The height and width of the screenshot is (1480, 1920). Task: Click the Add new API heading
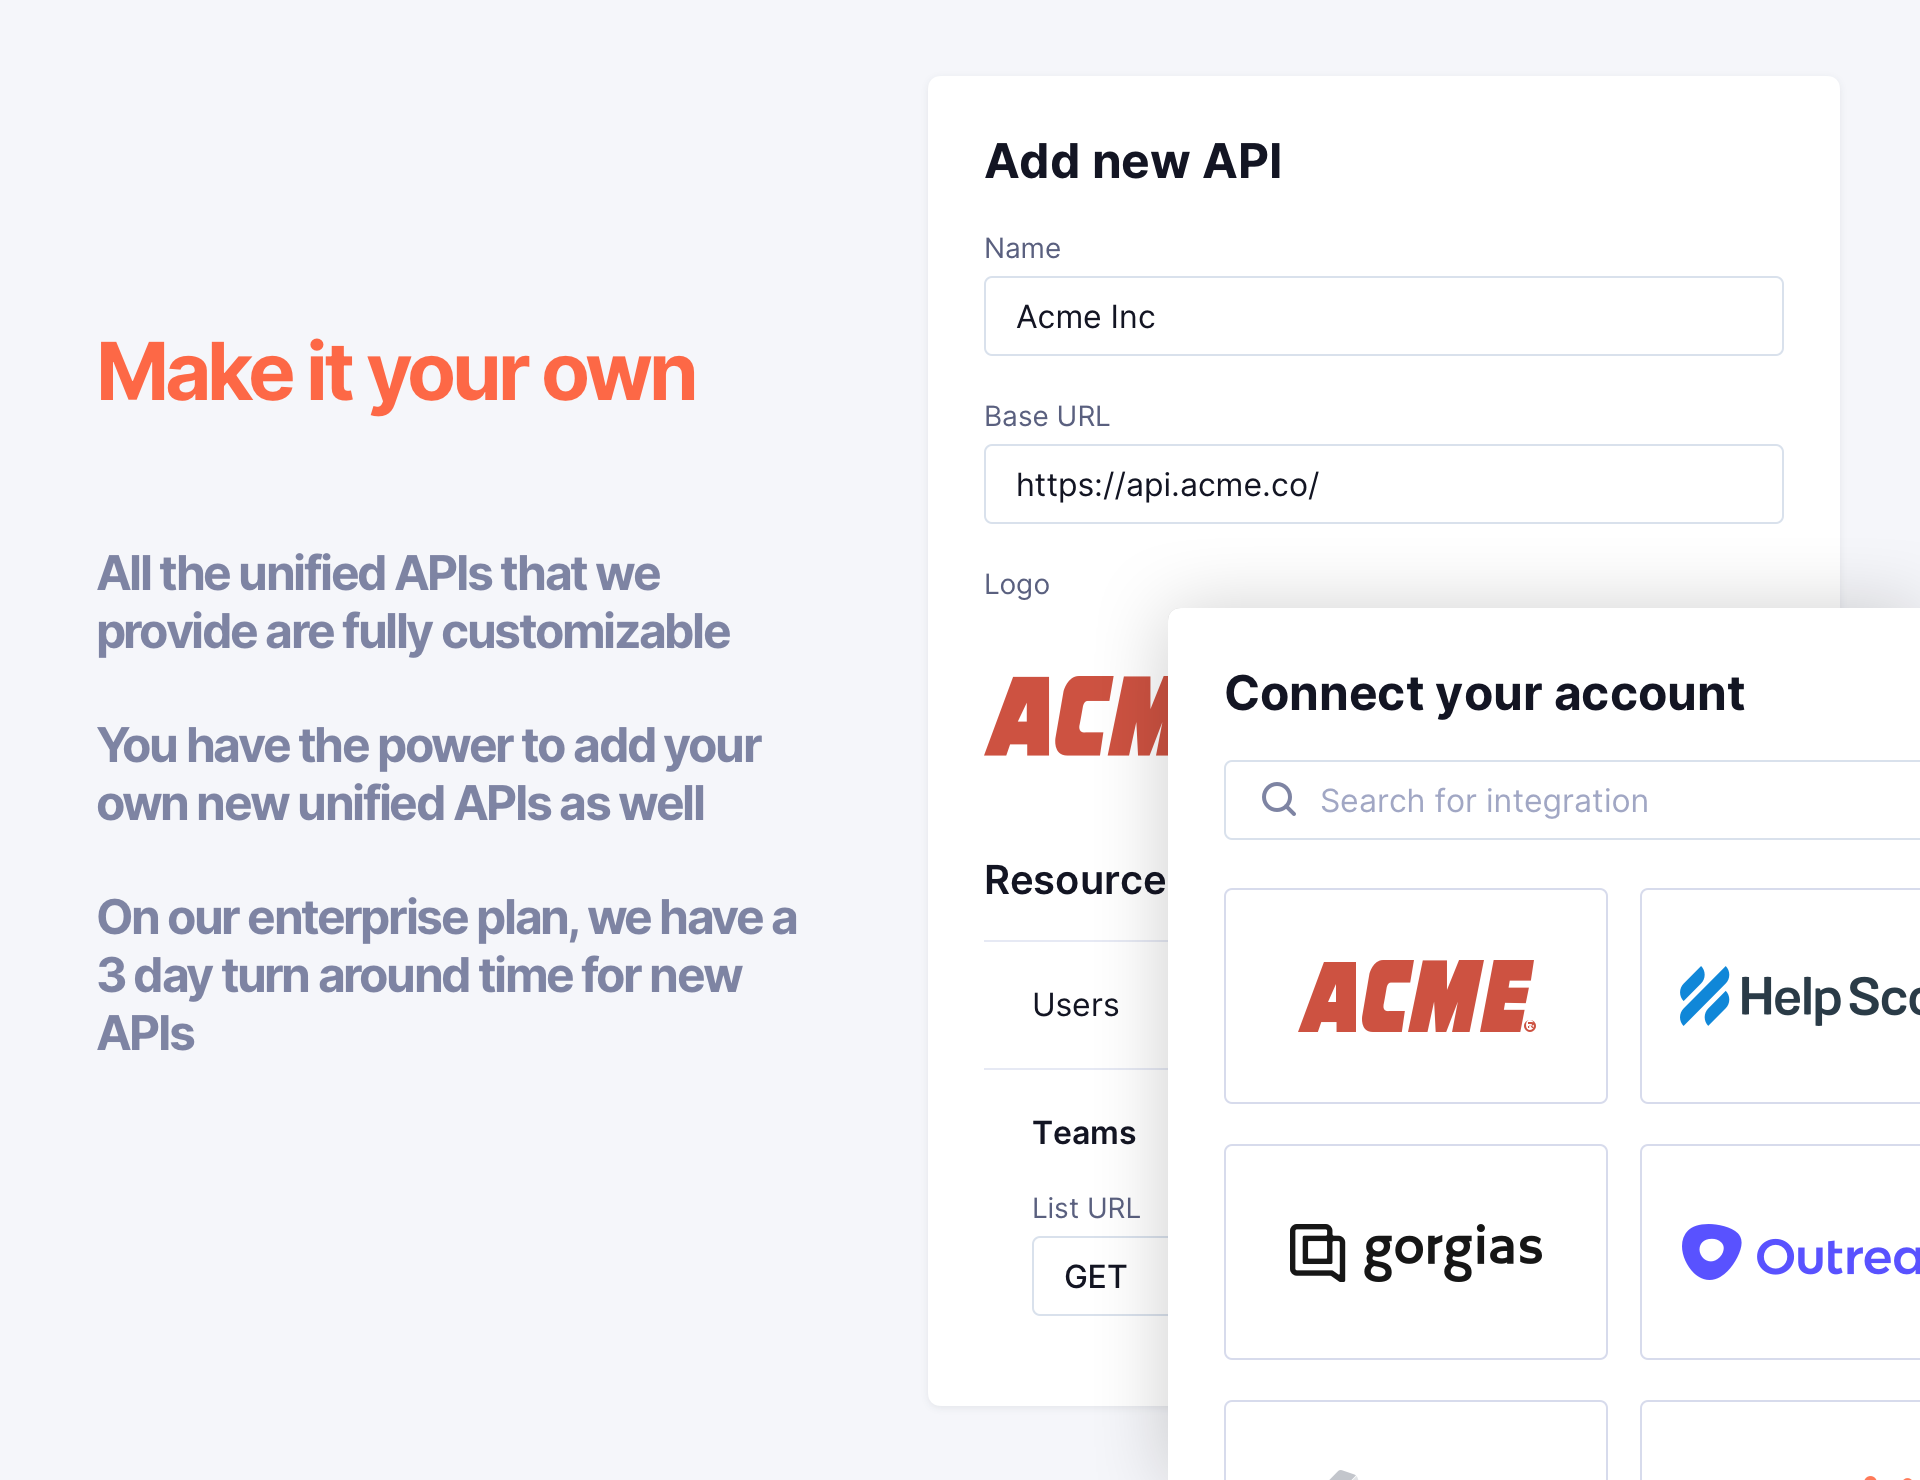pyautogui.click(x=1133, y=161)
